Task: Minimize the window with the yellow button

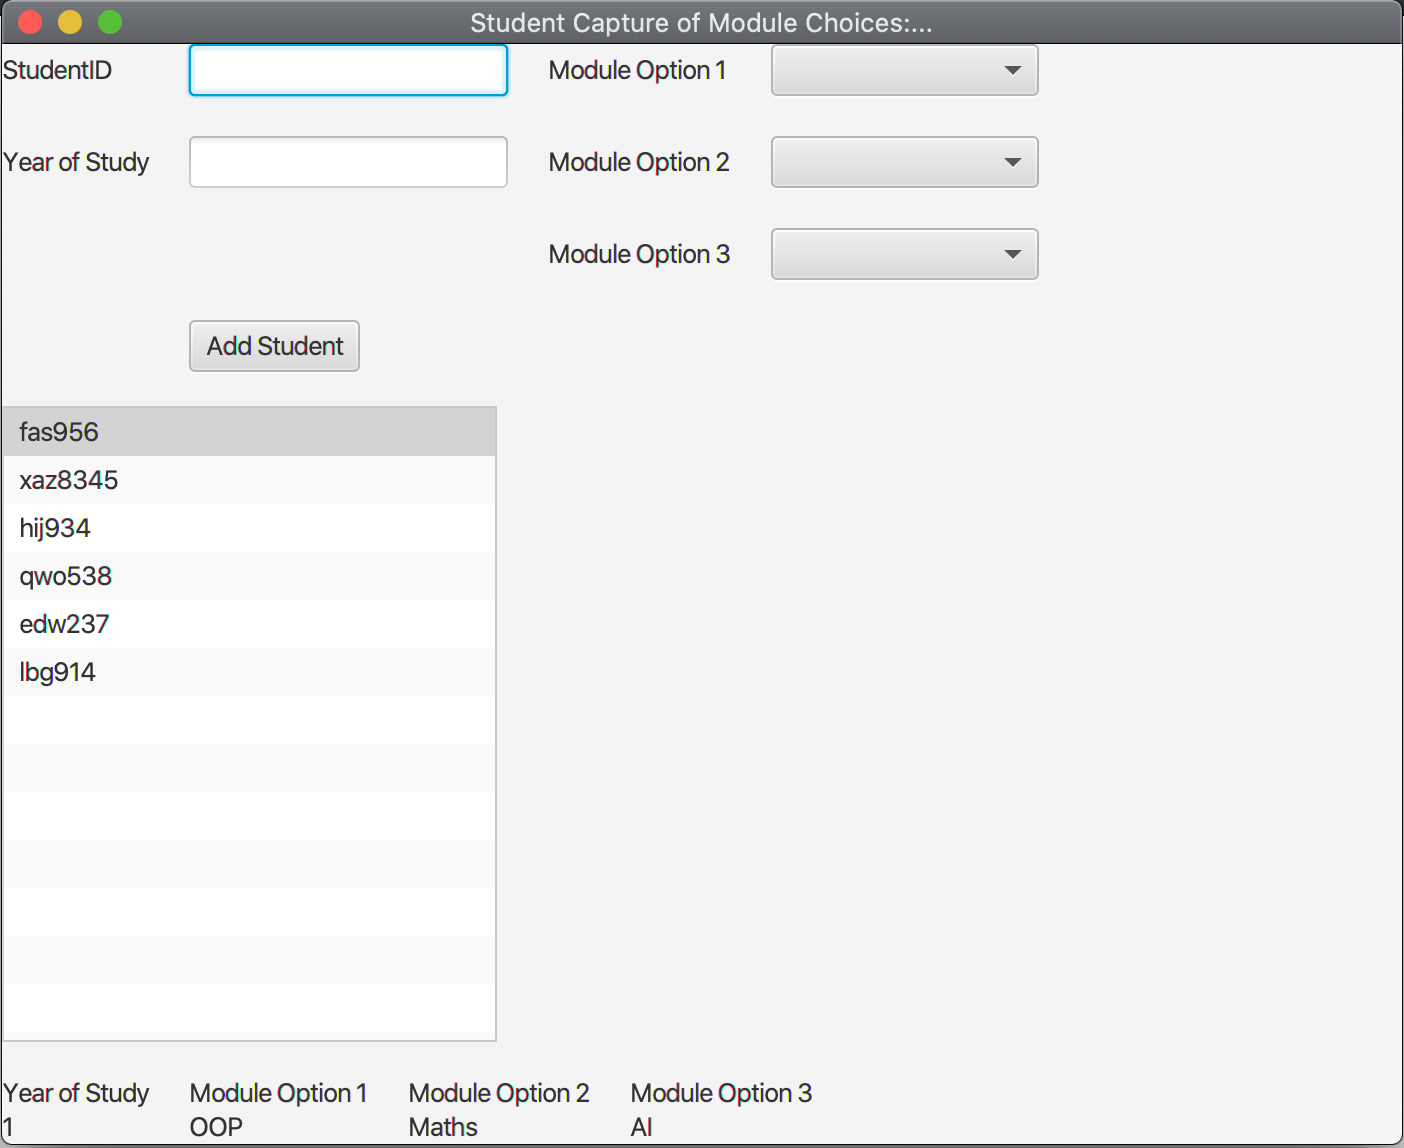Action: (x=70, y=22)
